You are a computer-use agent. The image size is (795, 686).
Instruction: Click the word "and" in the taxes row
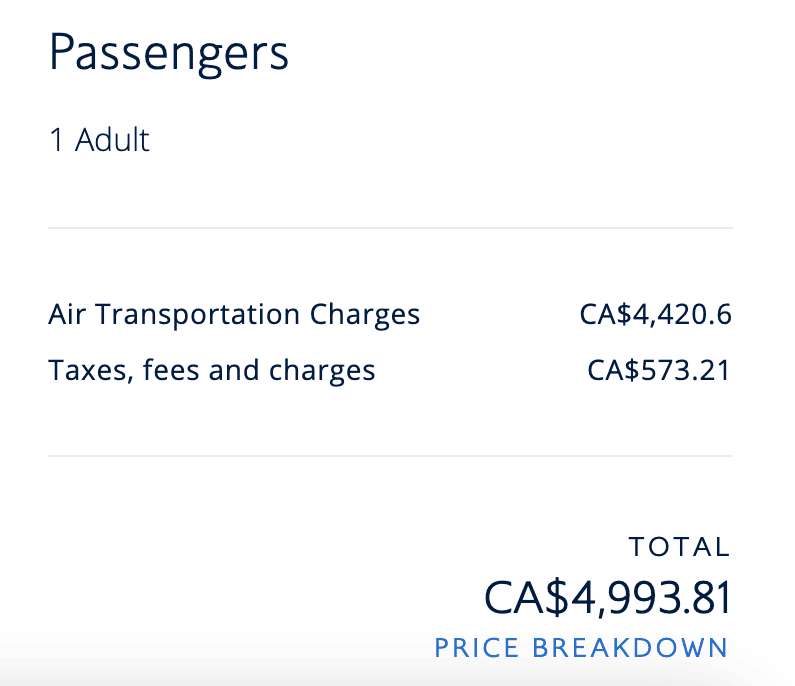coord(235,371)
